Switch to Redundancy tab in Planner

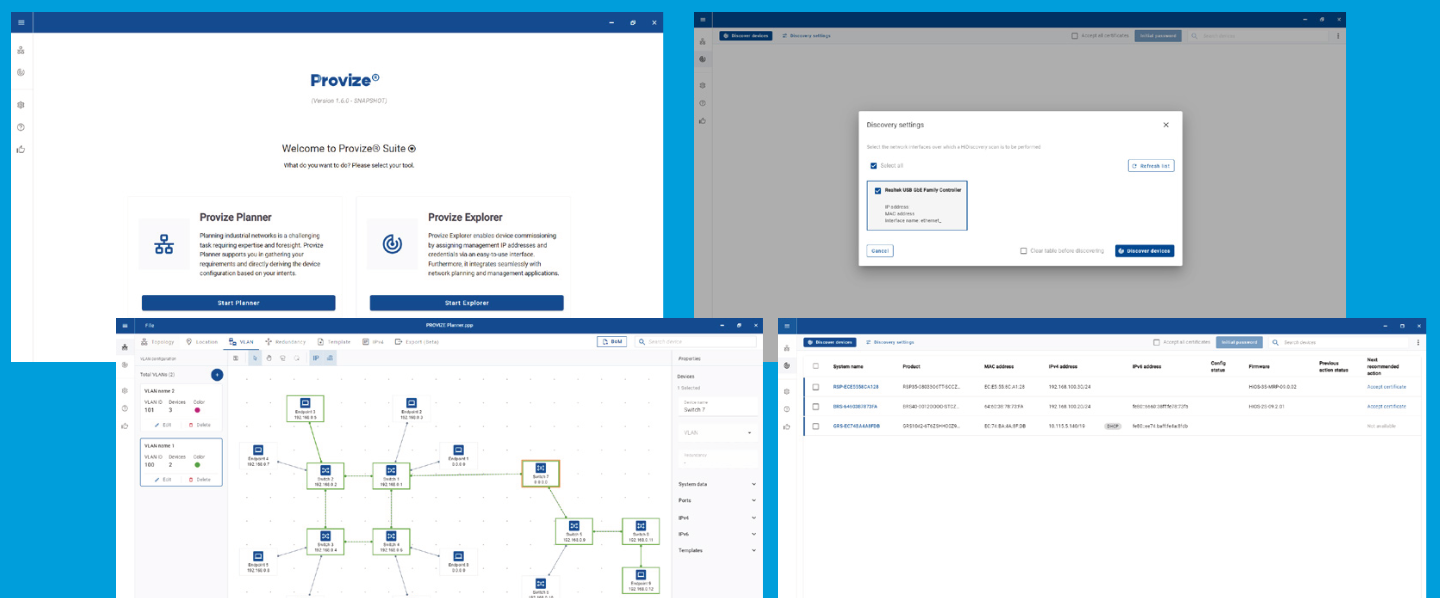point(285,342)
